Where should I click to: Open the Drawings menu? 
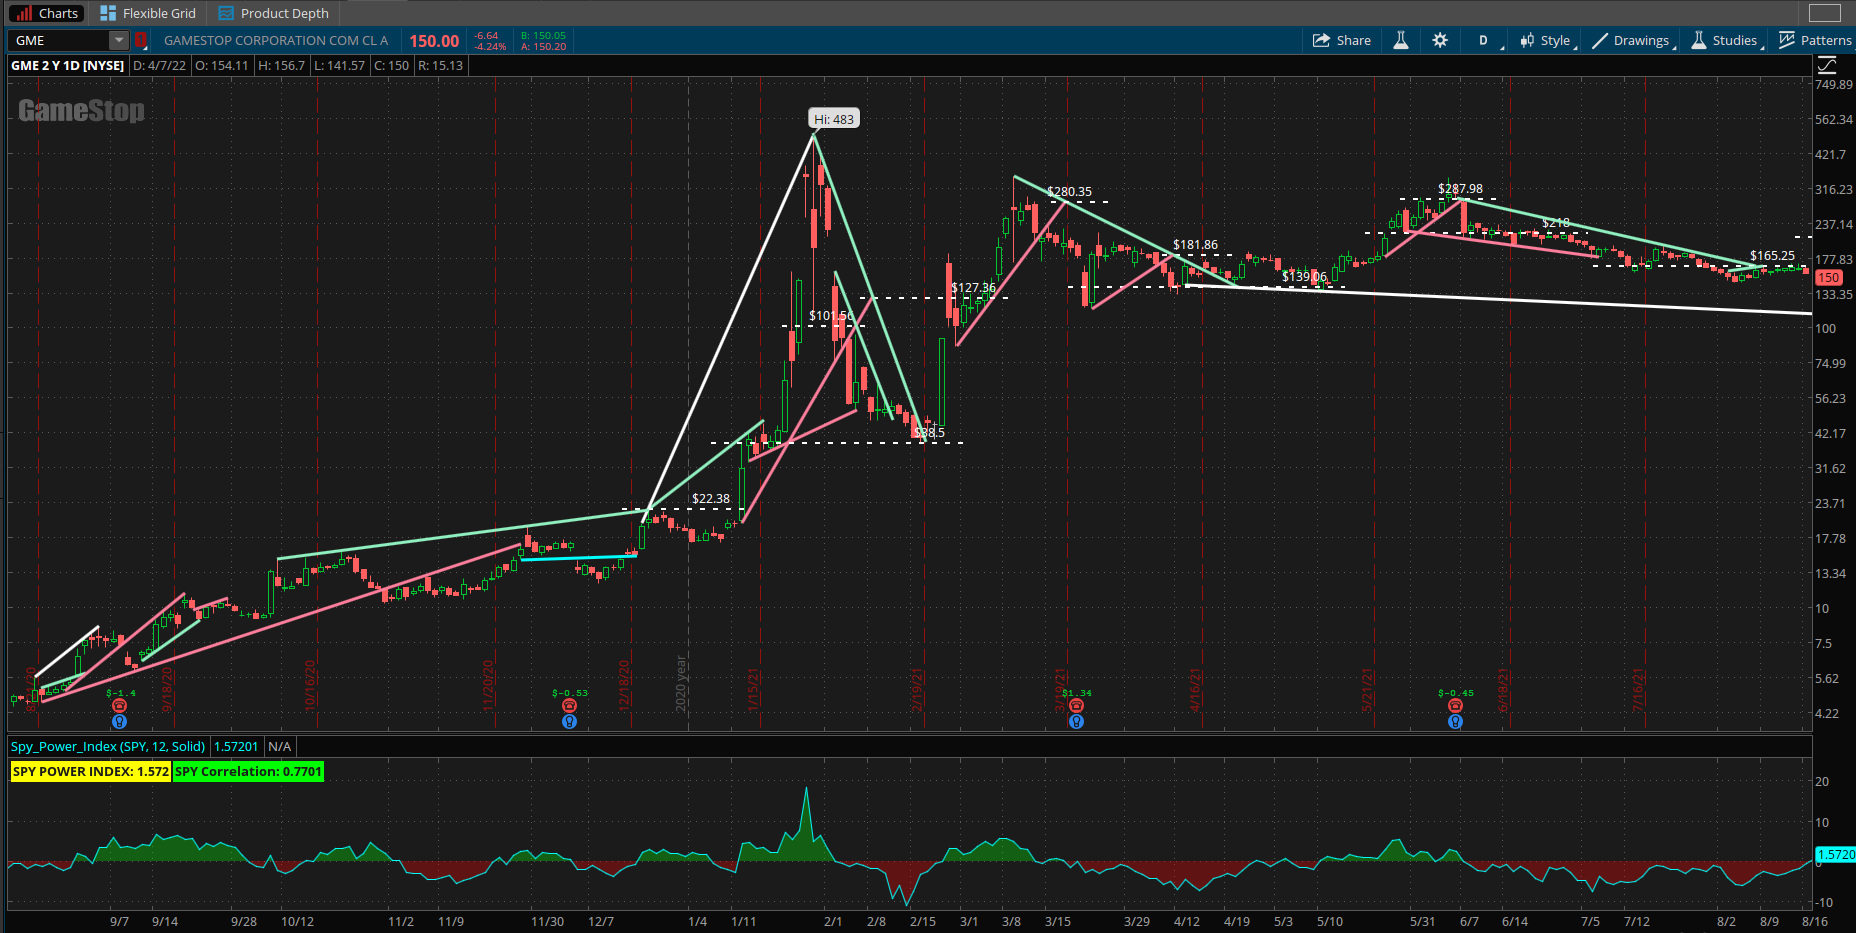[1634, 40]
